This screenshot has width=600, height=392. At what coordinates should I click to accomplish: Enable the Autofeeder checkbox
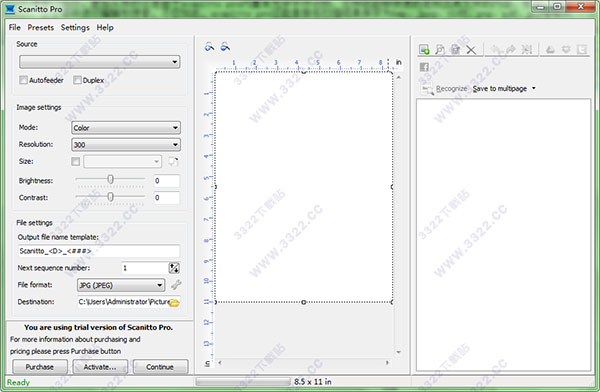click(x=23, y=80)
